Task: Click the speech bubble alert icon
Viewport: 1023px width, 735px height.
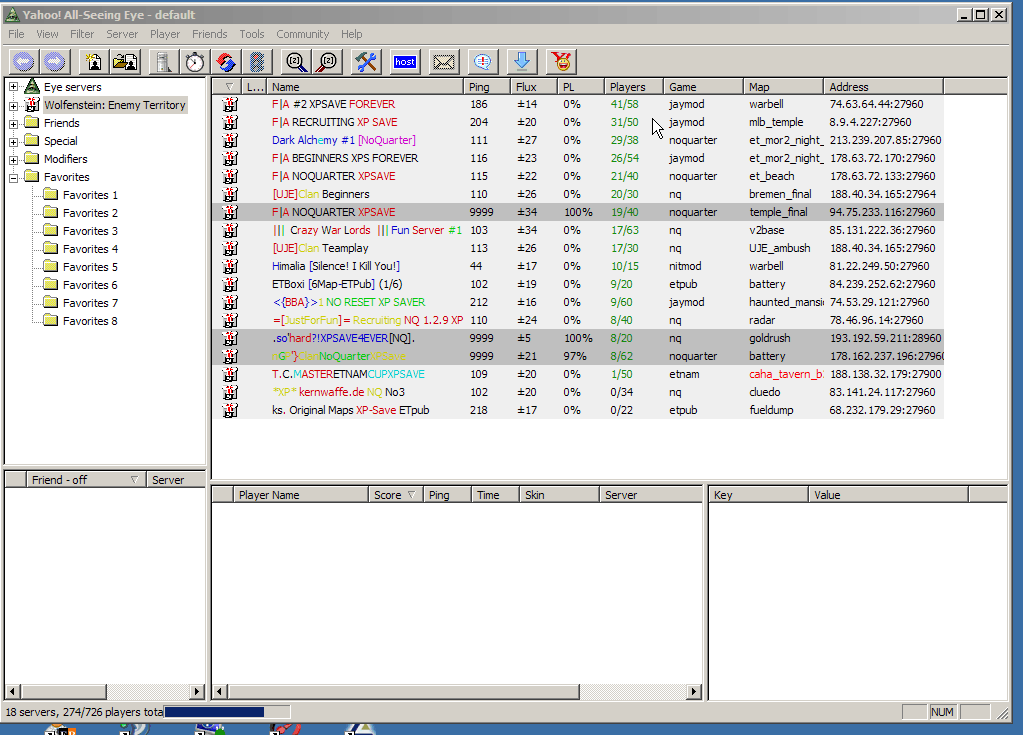Action: point(483,62)
